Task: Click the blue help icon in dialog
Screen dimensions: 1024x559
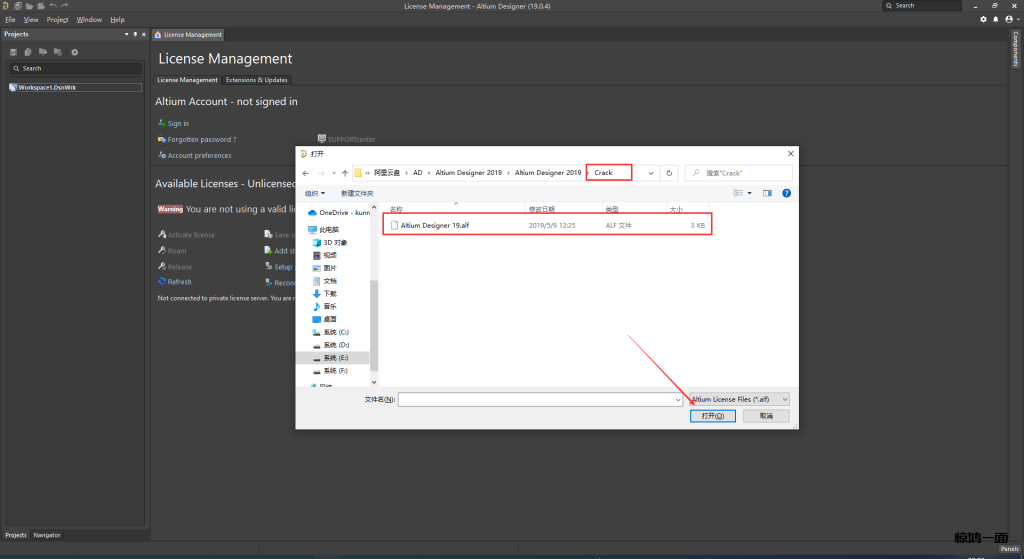Action: pyautogui.click(x=787, y=193)
